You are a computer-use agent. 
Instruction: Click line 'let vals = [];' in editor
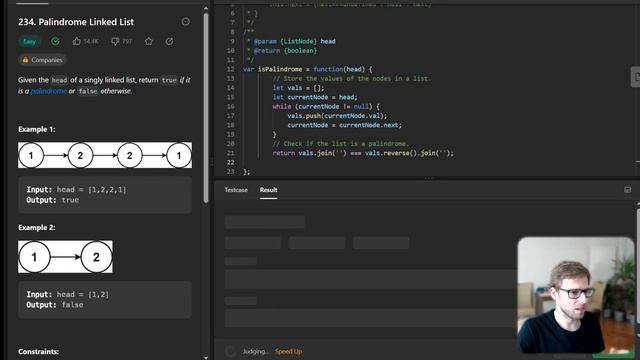tap(298, 88)
